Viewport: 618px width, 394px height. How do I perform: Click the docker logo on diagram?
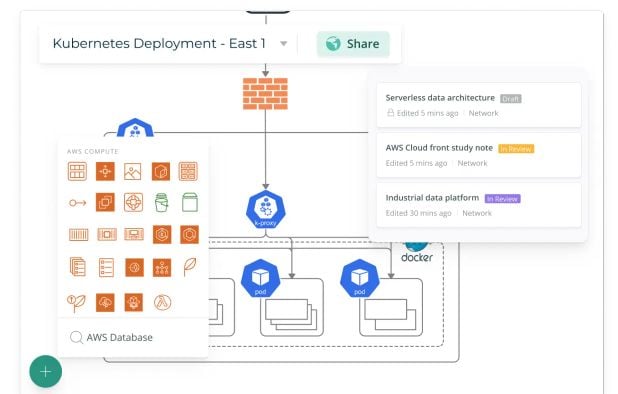tap(417, 252)
